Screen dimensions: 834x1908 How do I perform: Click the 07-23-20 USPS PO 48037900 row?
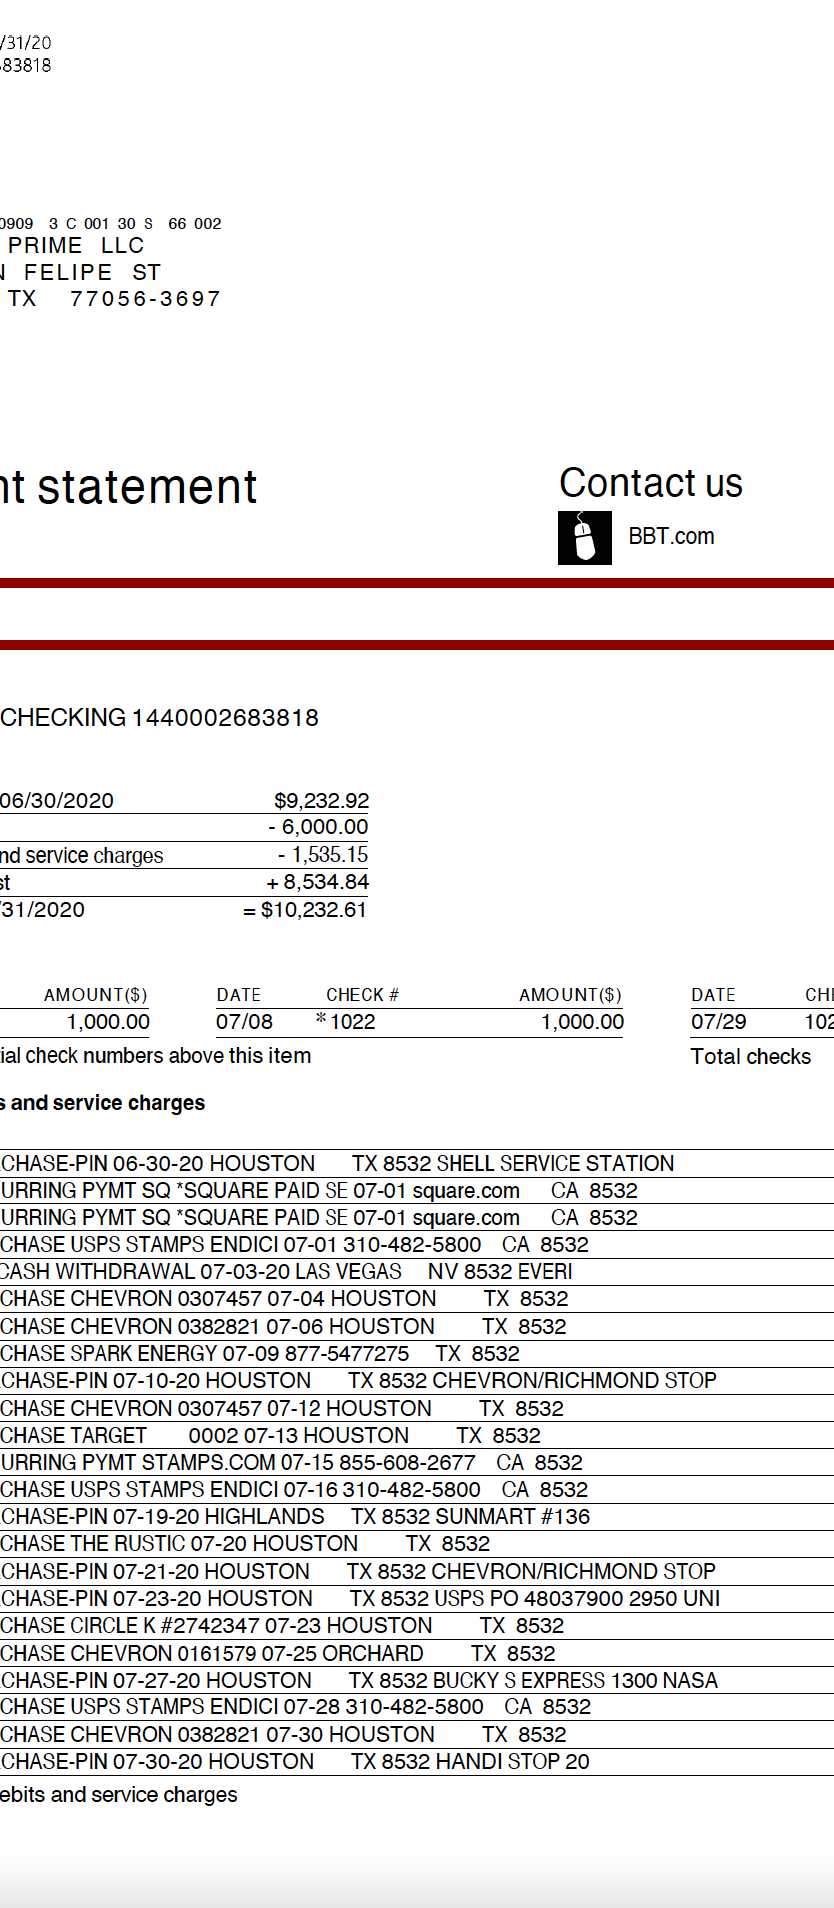[x=417, y=1599]
